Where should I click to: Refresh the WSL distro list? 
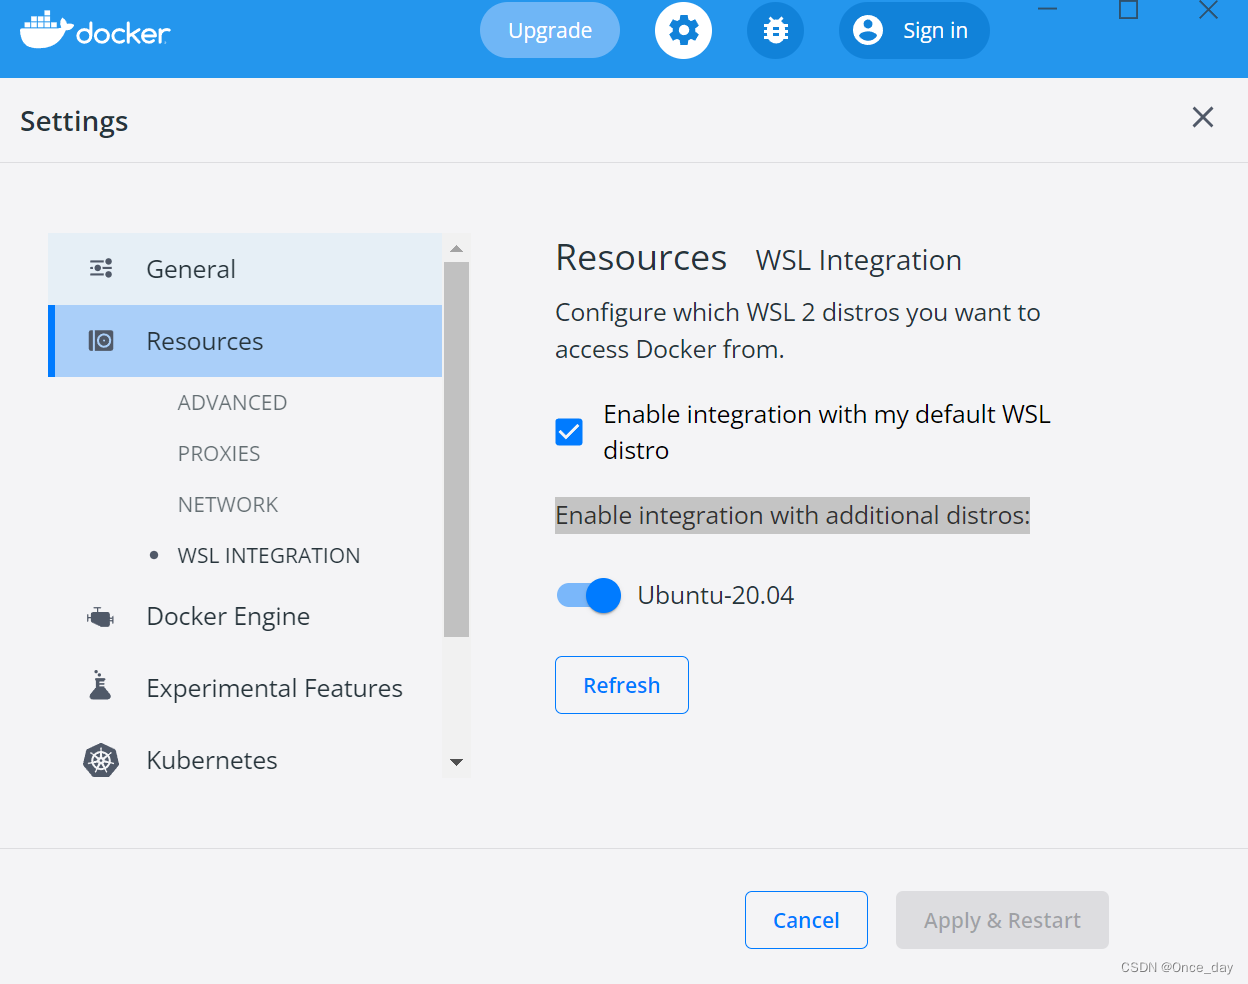click(622, 685)
